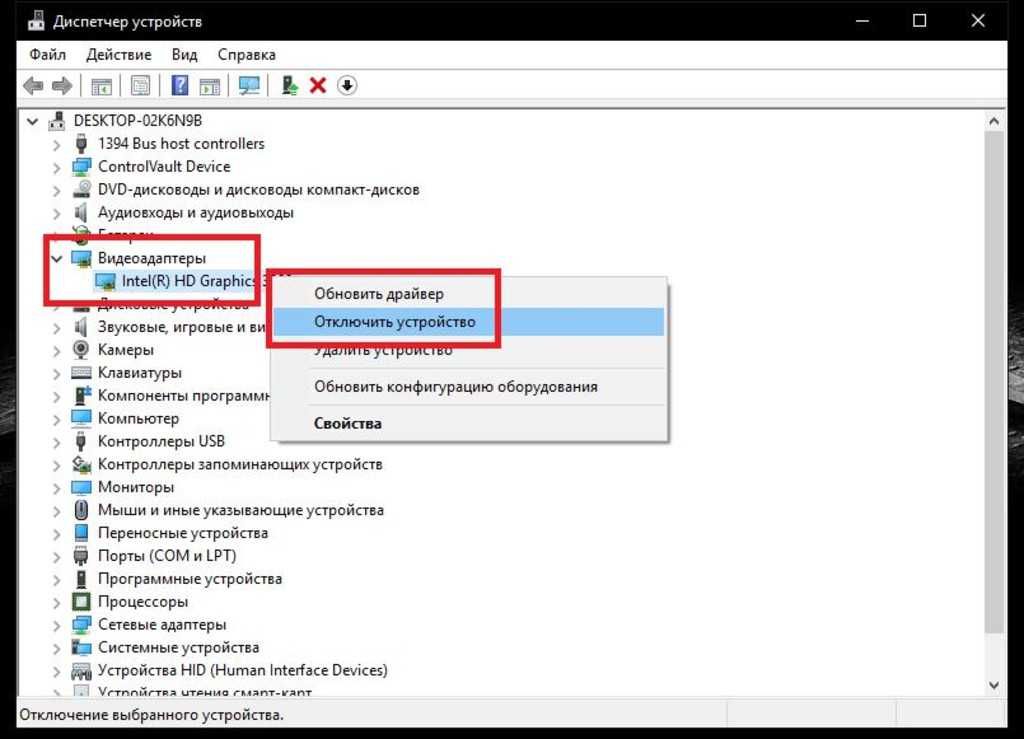
Task: Collapse the Видеоадаптеры node
Action: pos(57,259)
